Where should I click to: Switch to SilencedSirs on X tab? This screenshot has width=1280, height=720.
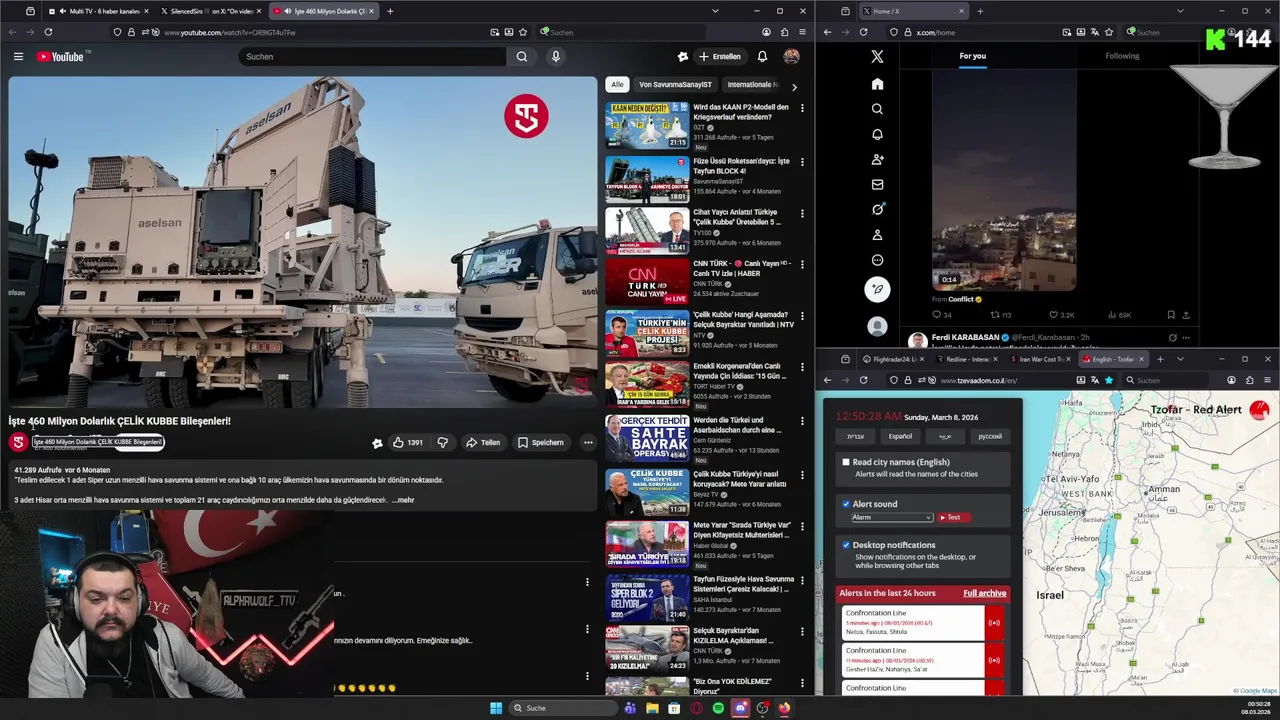pyautogui.click(x=211, y=11)
